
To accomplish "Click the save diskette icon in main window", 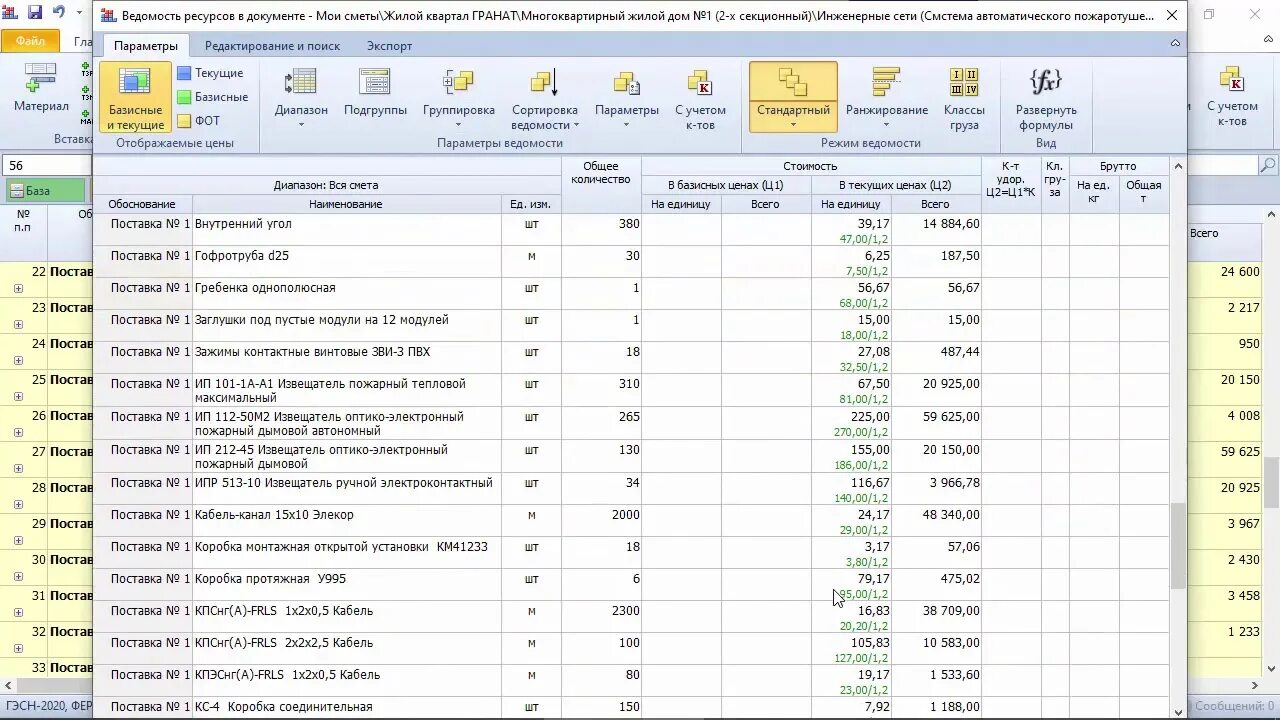I will click(x=35, y=12).
